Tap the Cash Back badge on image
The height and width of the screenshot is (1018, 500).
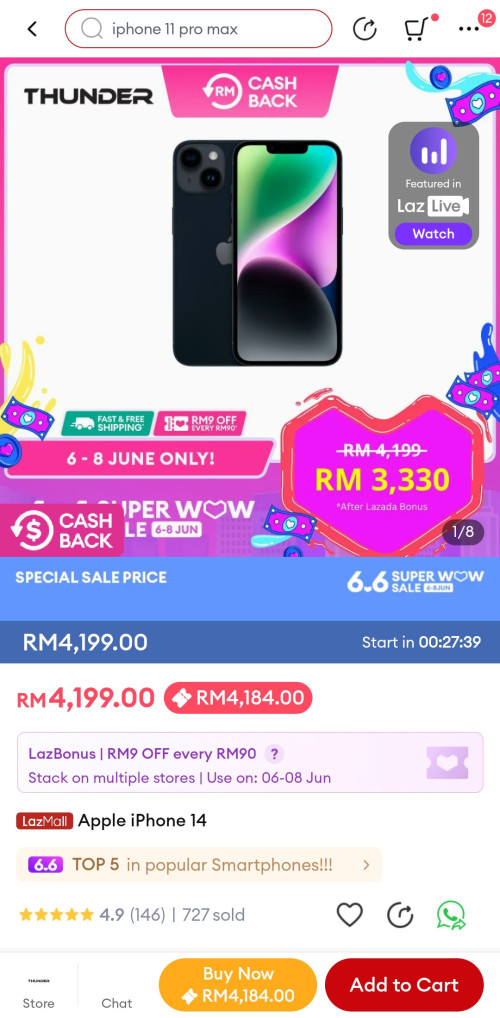pyautogui.click(x=62, y=530)
